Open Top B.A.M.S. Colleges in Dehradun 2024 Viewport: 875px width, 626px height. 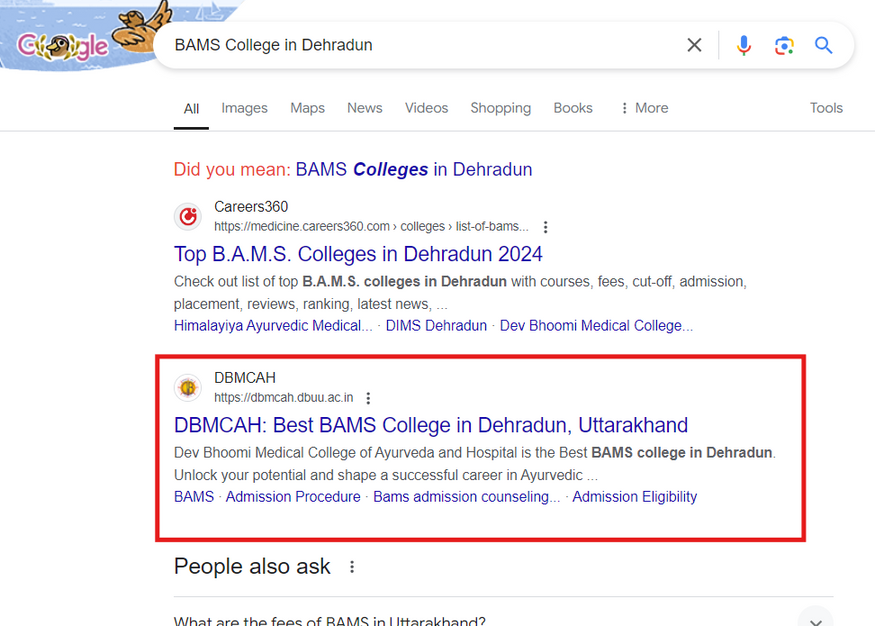(358, 254)
